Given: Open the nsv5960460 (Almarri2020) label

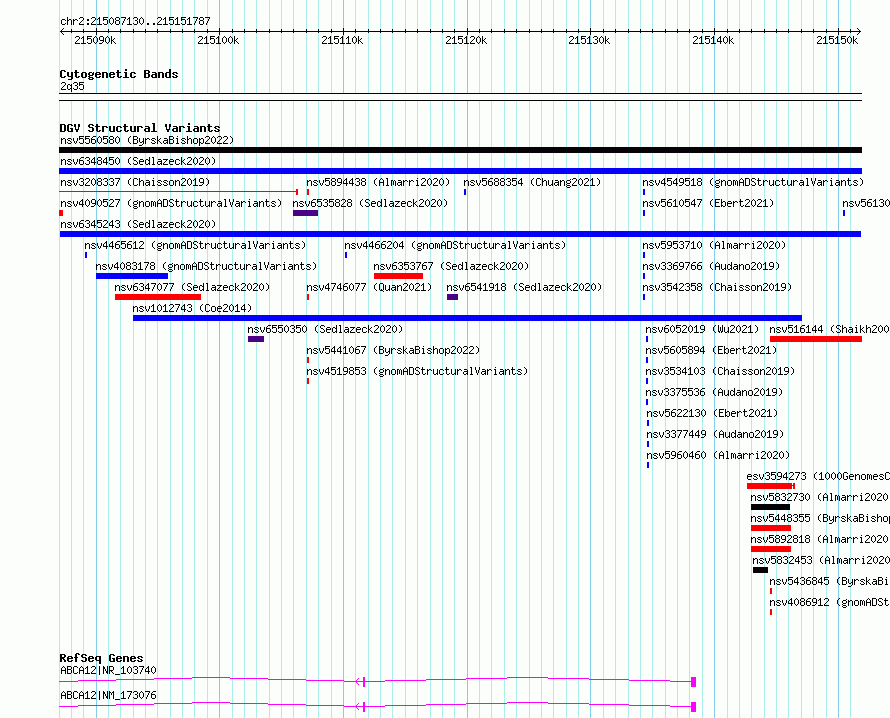Looking at the screenshot, I should (x=718, y=455).
